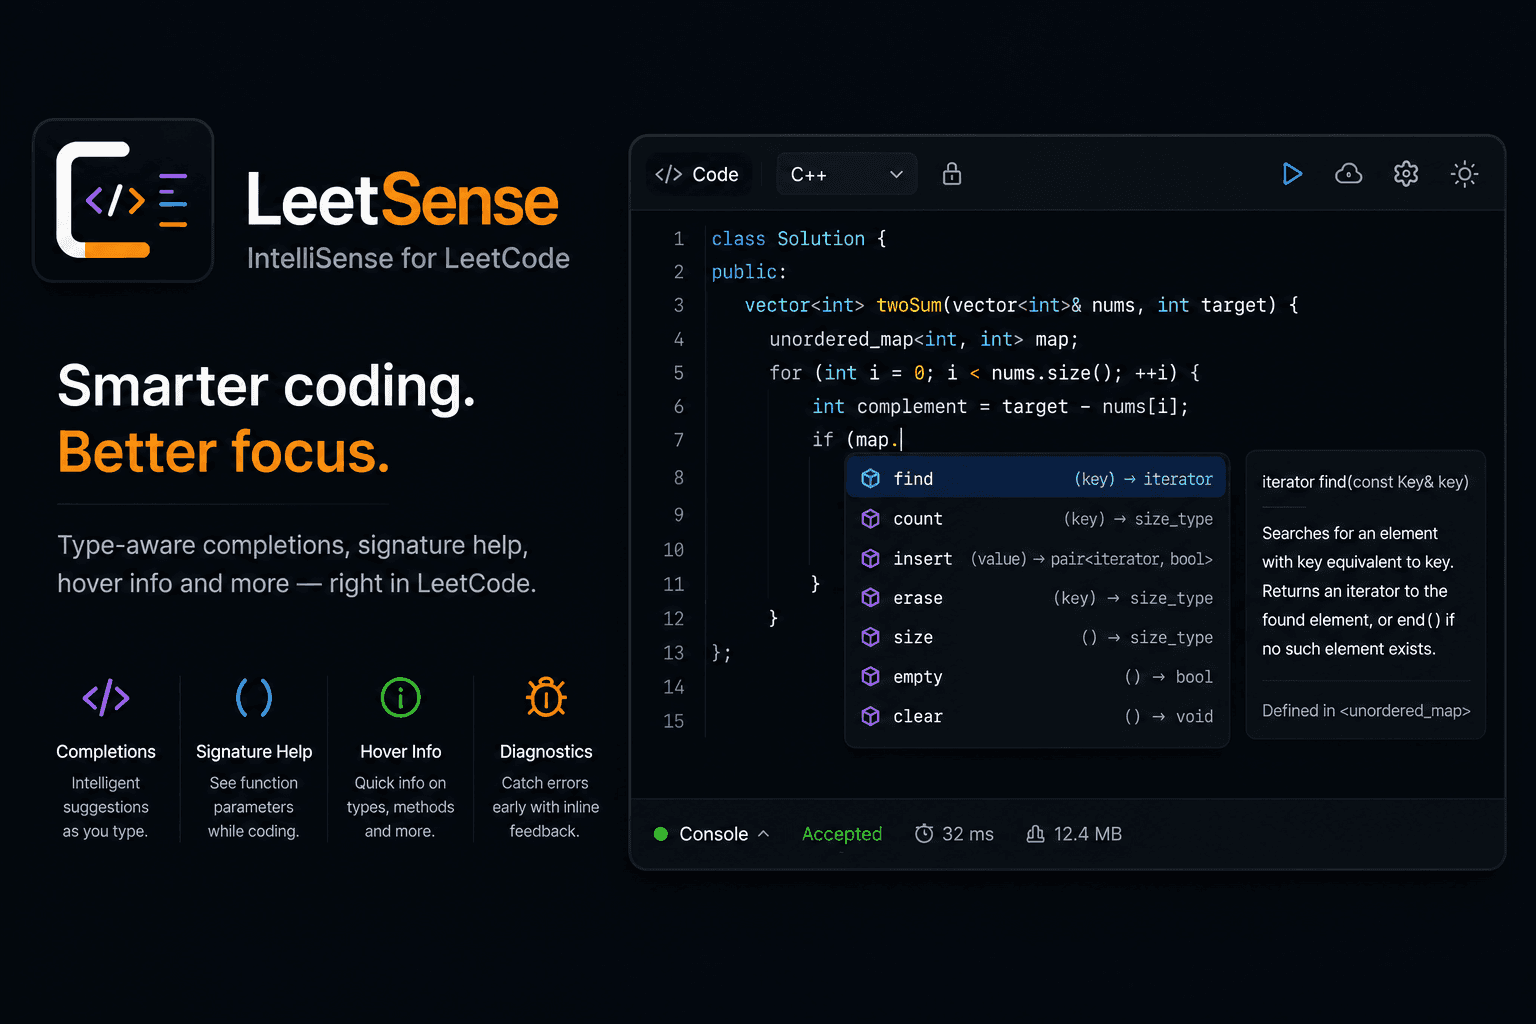Click the unordered_map declaration line

click(924, 340)
